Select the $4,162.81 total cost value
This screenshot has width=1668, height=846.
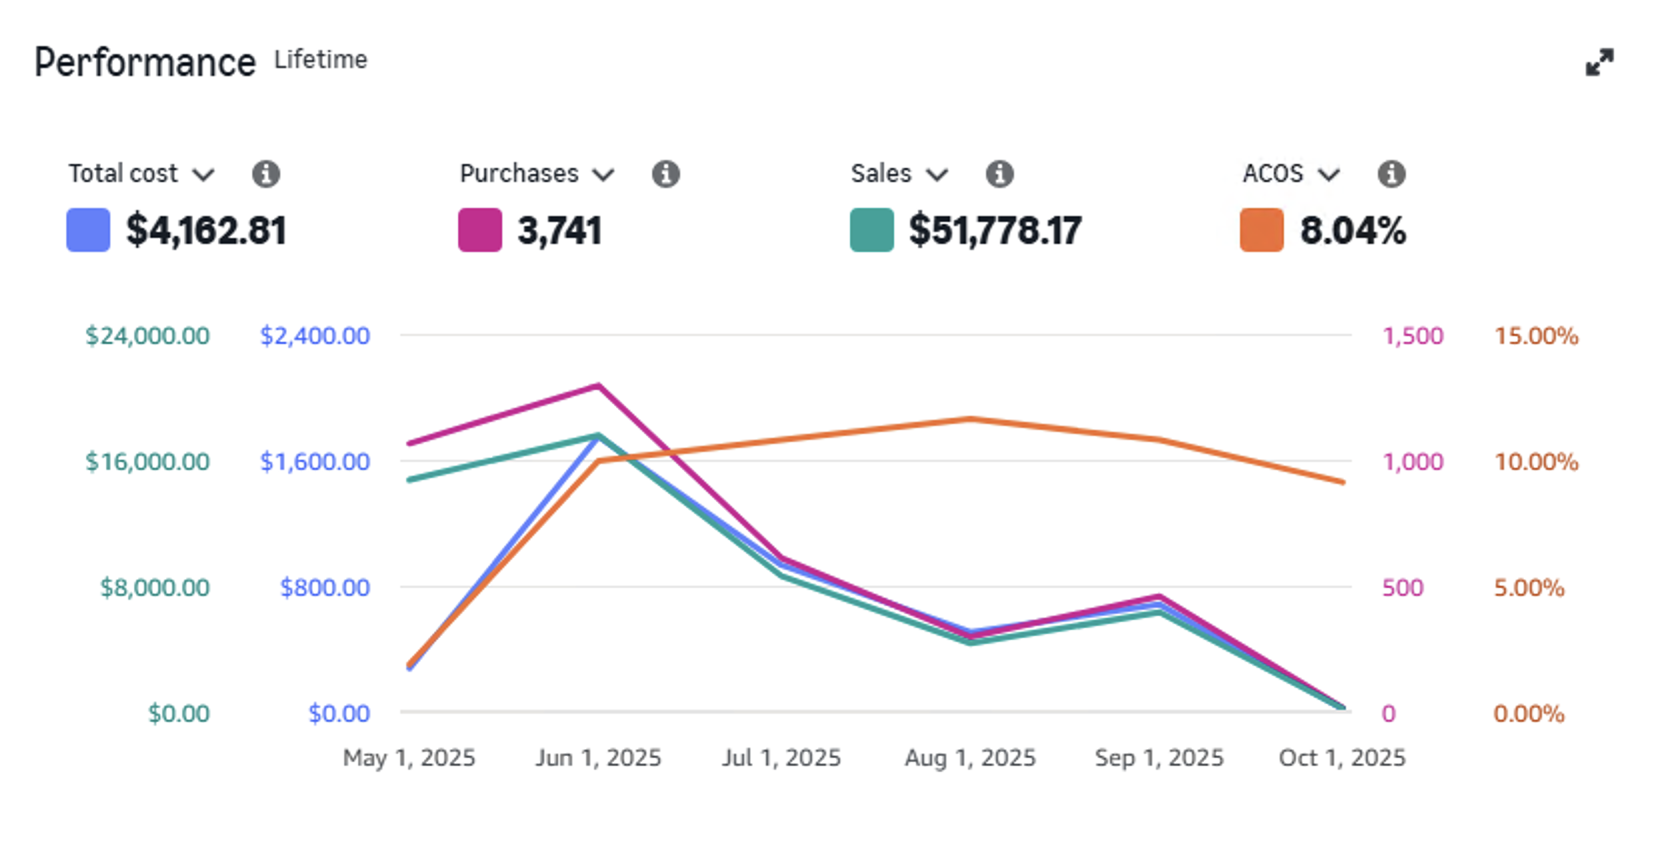click(206, 231)
